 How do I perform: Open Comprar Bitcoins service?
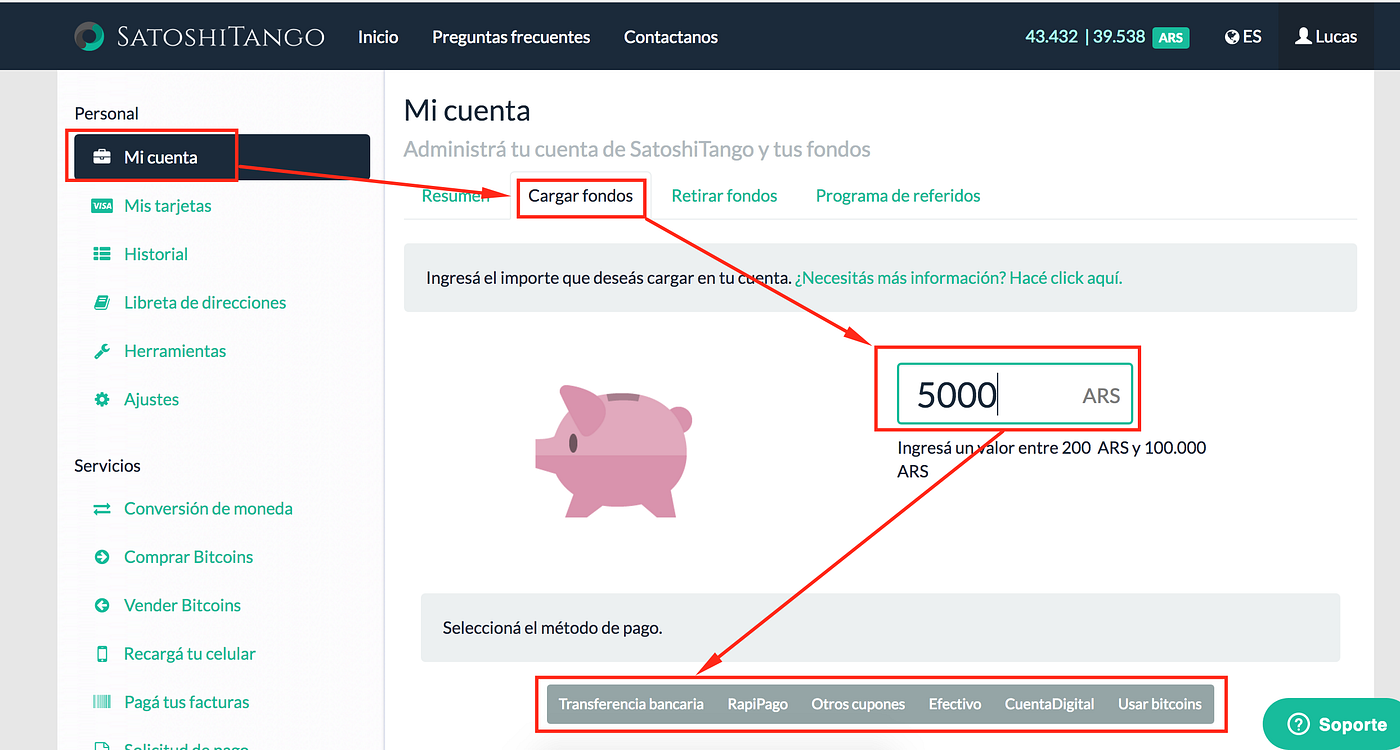189,557
